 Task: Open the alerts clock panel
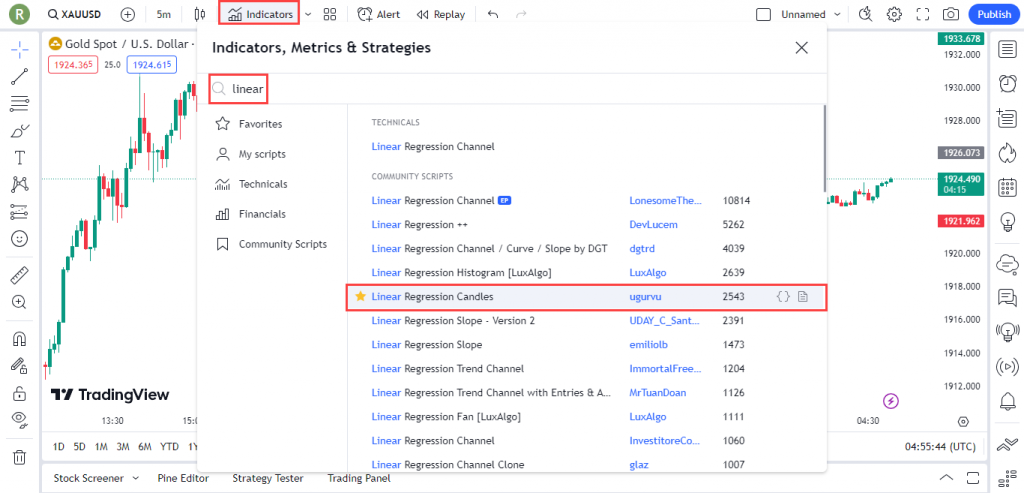[1006, 83]
